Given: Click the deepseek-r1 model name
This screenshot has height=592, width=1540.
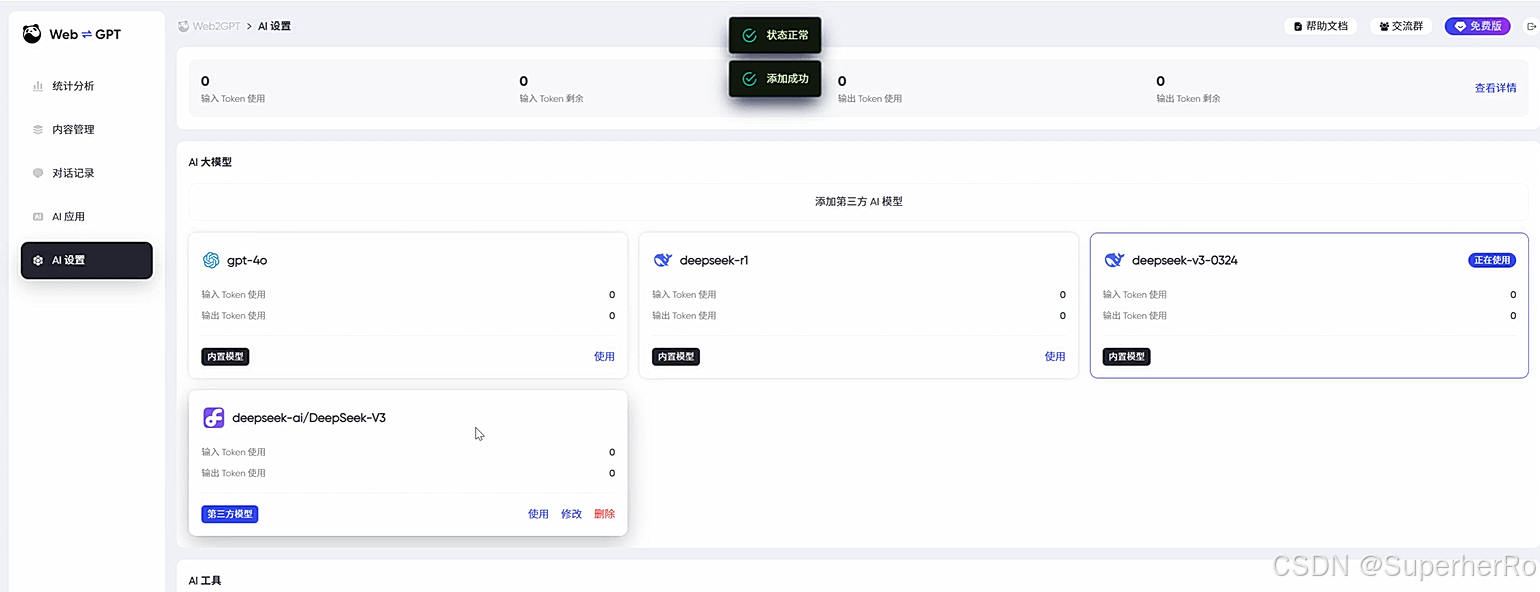Looking at the screenshot, I should point(714,260).
